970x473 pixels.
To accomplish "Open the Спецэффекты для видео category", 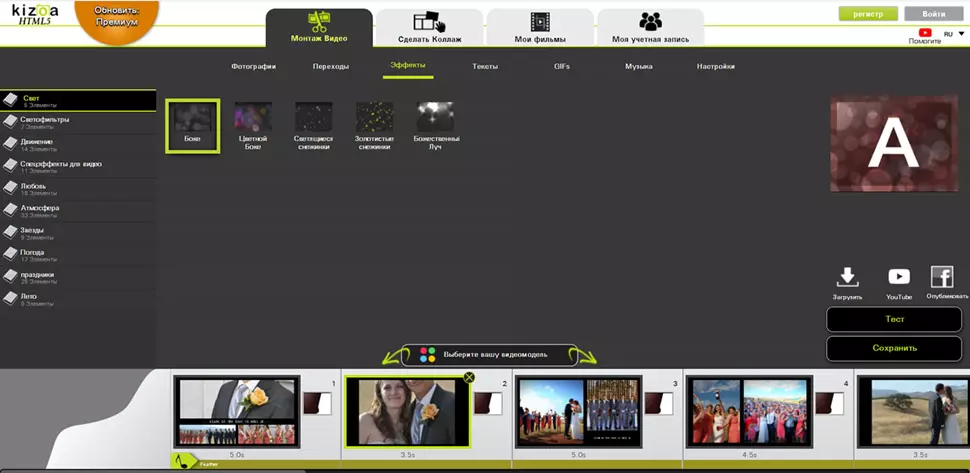I will point(60,164).
